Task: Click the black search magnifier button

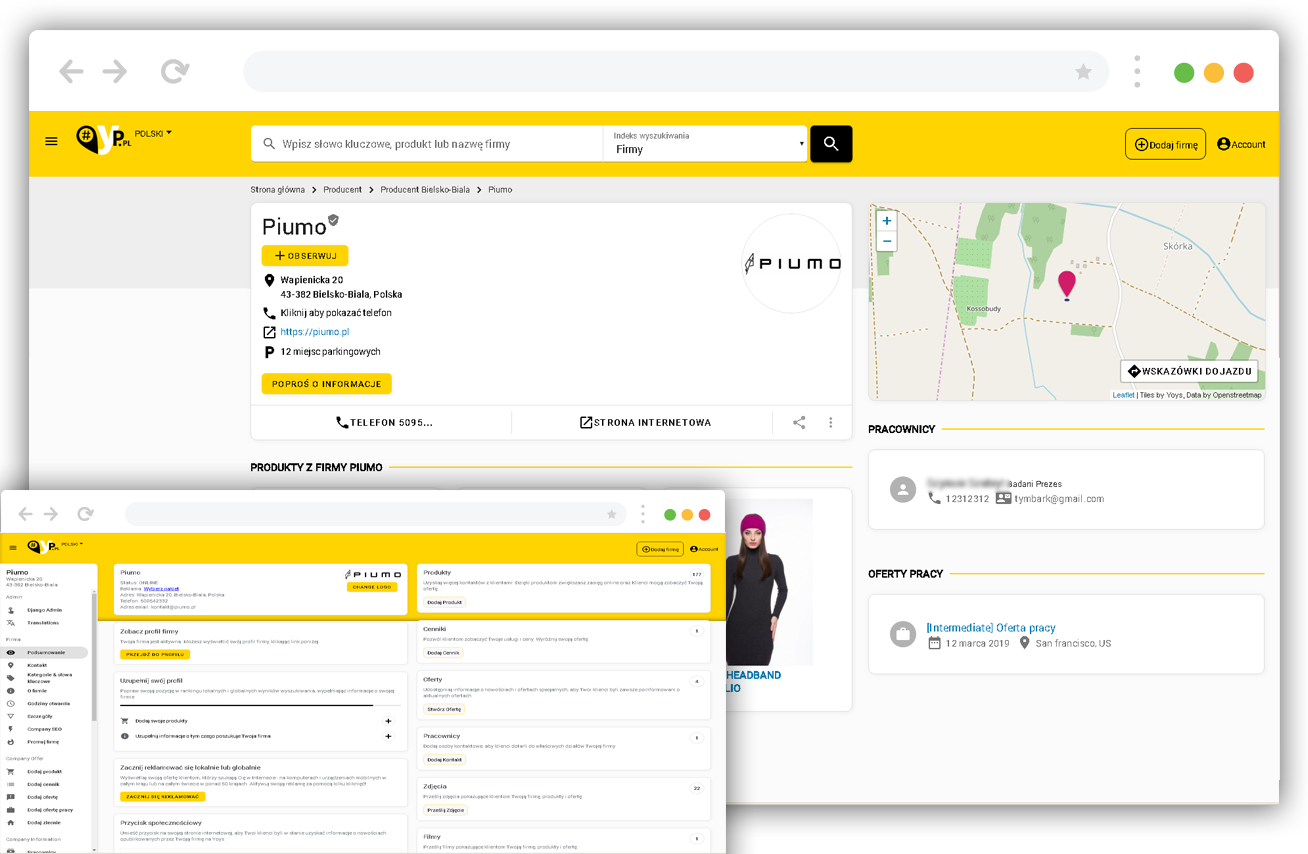Action: [831, 144]
